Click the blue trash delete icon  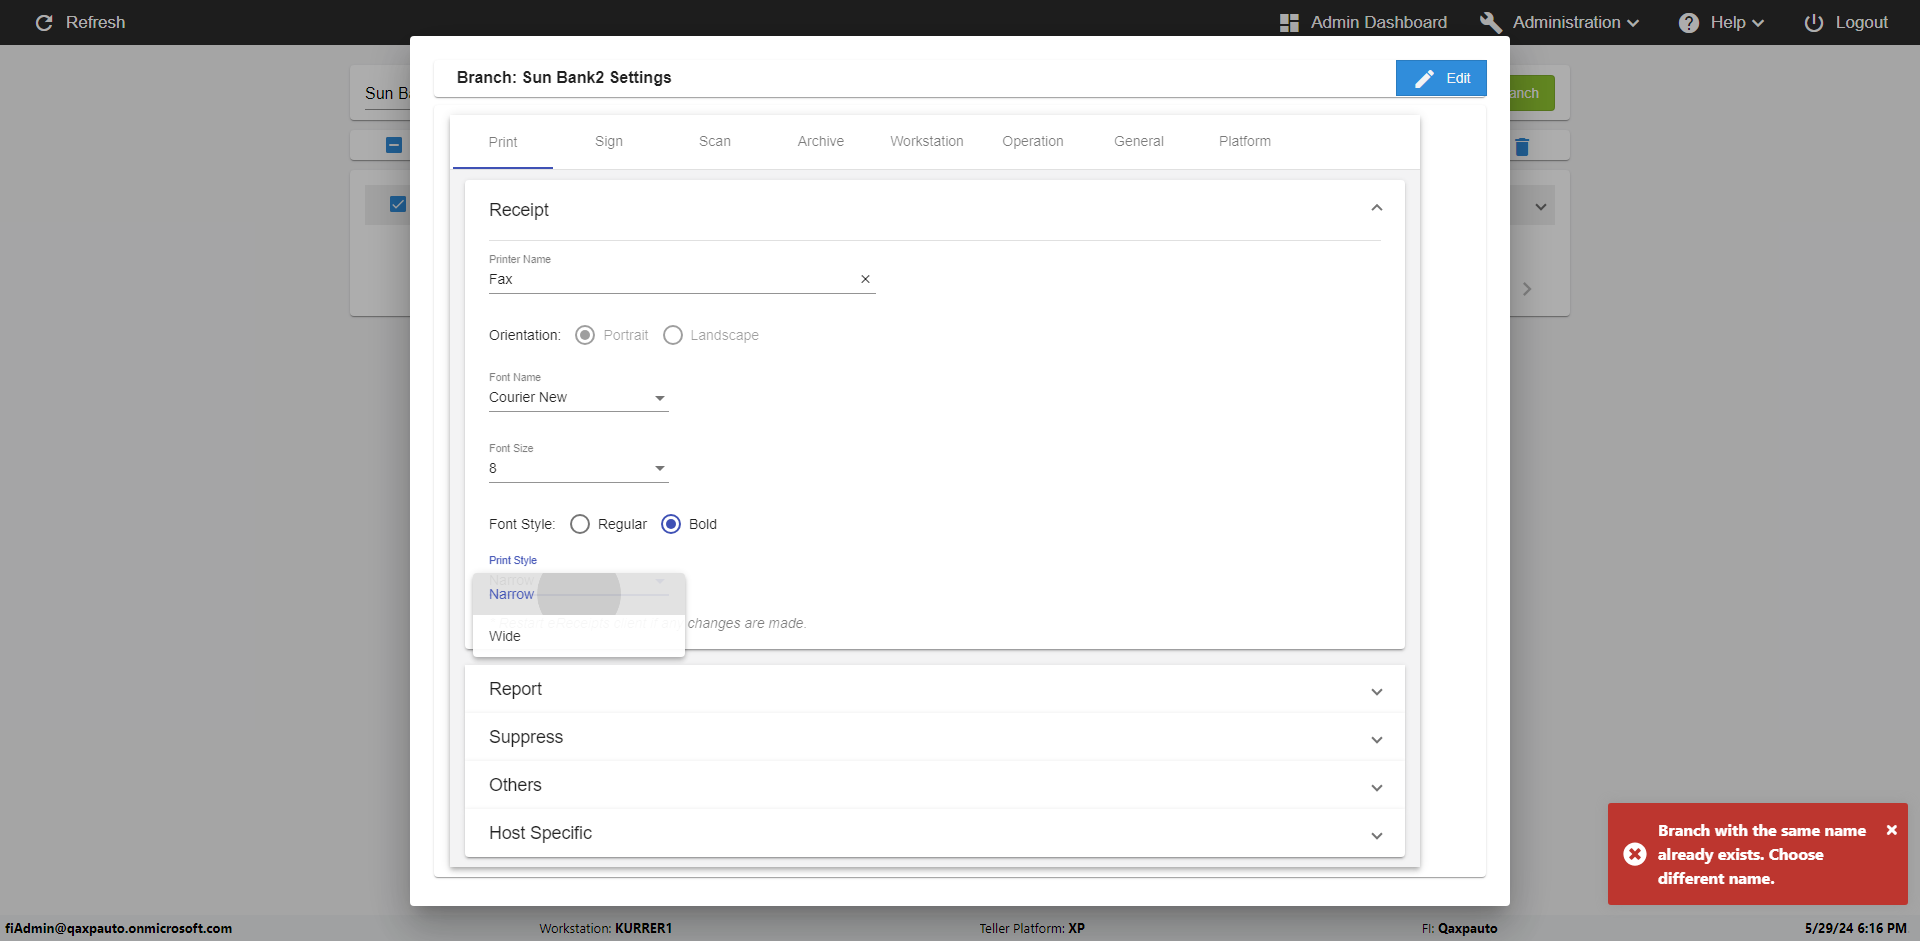(1522, 147)
